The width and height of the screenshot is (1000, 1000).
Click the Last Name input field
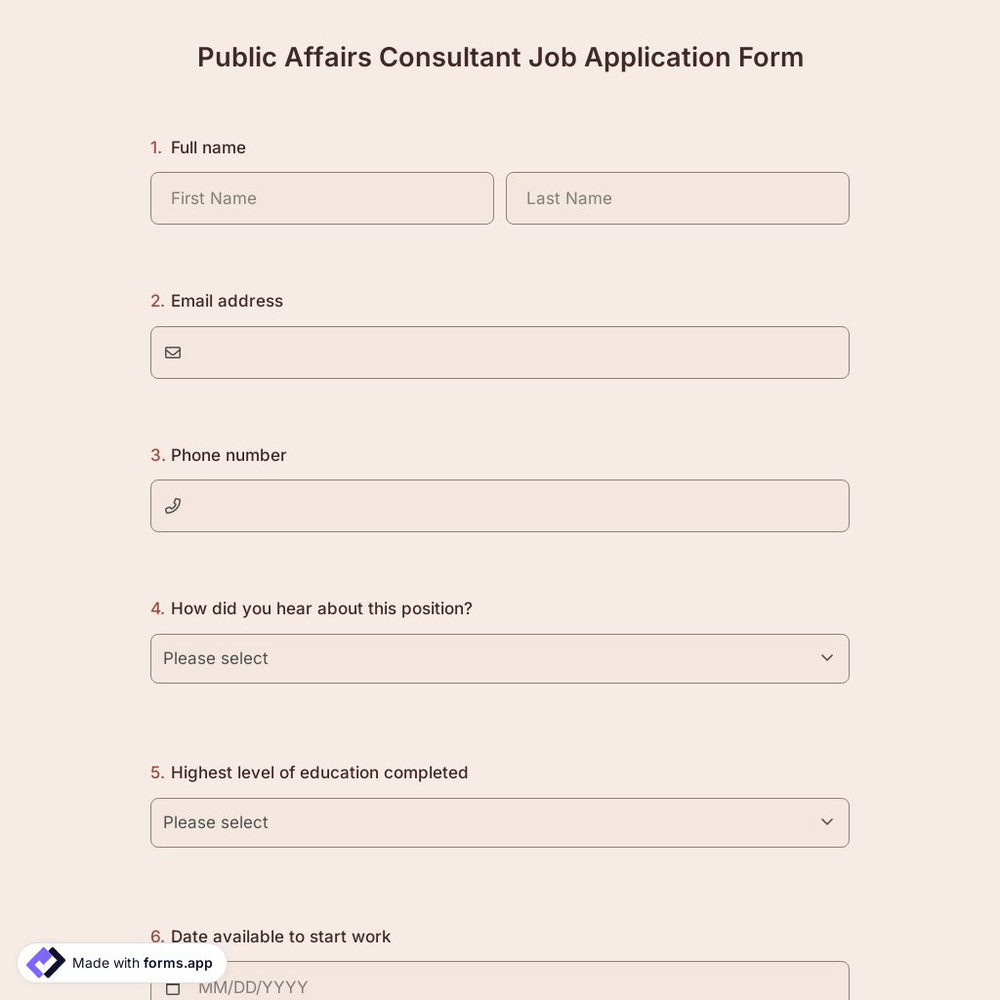point(677,198)
